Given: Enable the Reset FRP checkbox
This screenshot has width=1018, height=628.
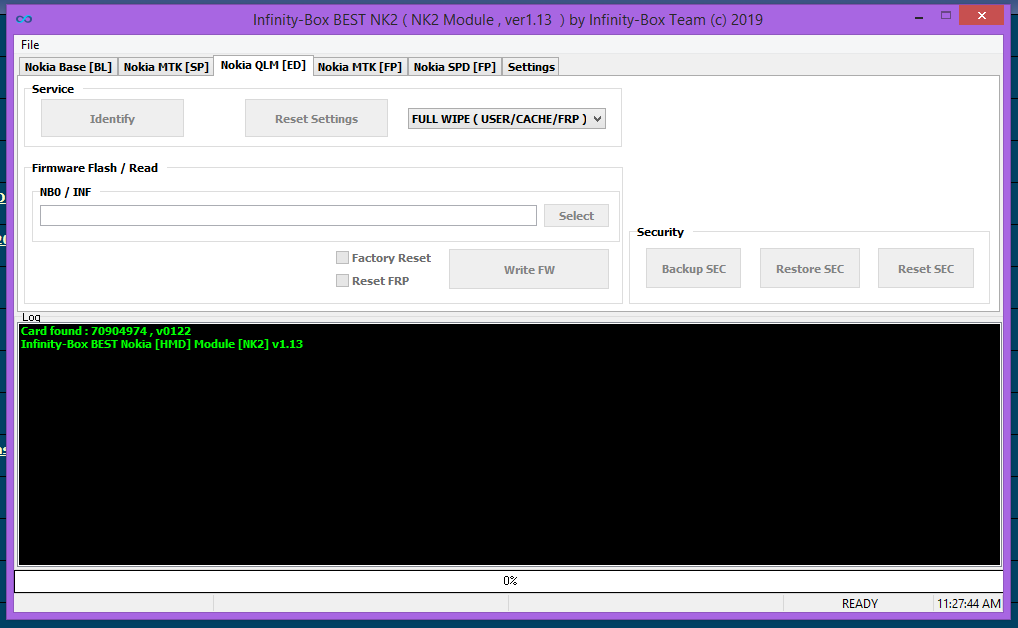Looking at the screenshot, I should (x=342, y=281).
